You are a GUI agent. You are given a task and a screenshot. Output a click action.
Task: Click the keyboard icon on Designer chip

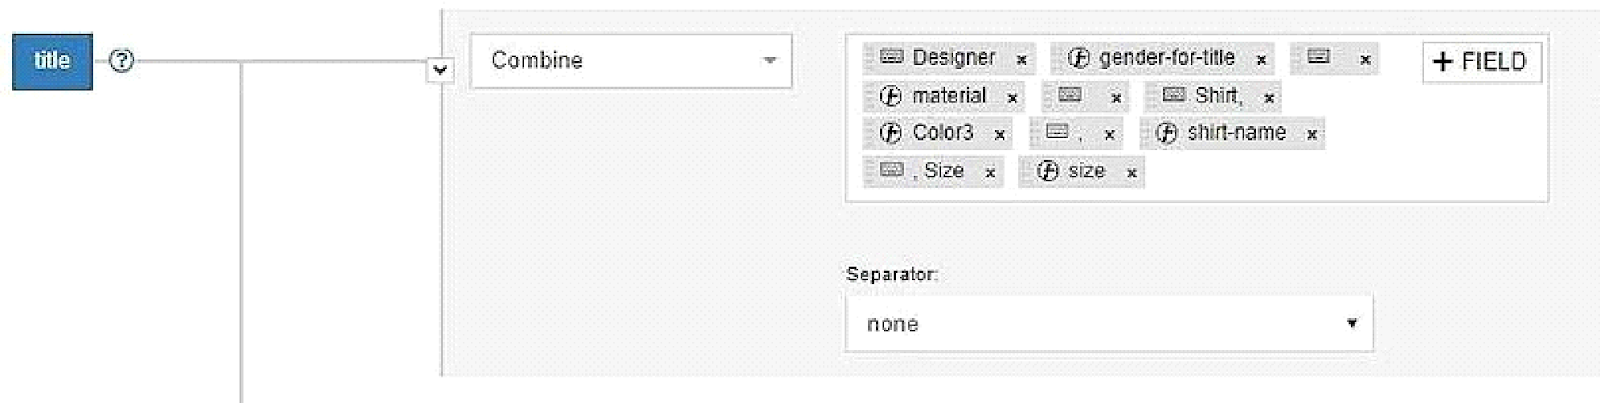tap(891, 57)
